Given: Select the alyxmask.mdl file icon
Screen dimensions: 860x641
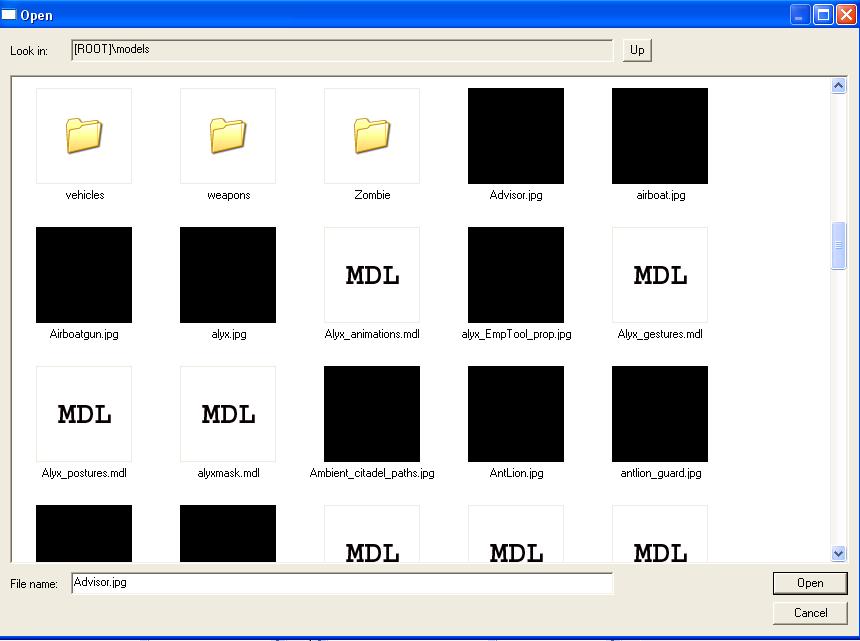Looking at the screenshot, I should [x=228, y=414].
